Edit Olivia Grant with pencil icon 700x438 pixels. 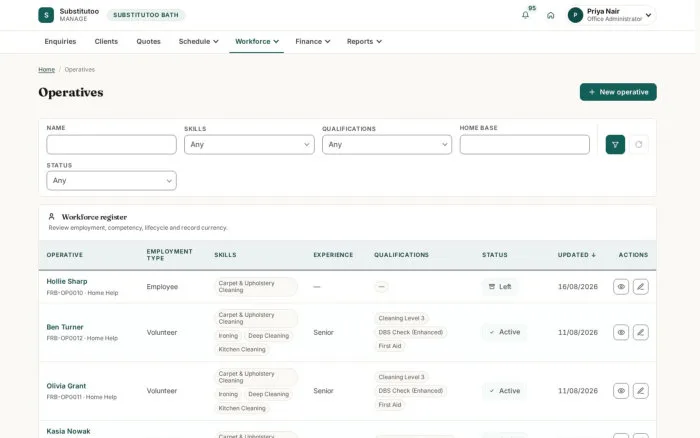[x=641, y=391]
